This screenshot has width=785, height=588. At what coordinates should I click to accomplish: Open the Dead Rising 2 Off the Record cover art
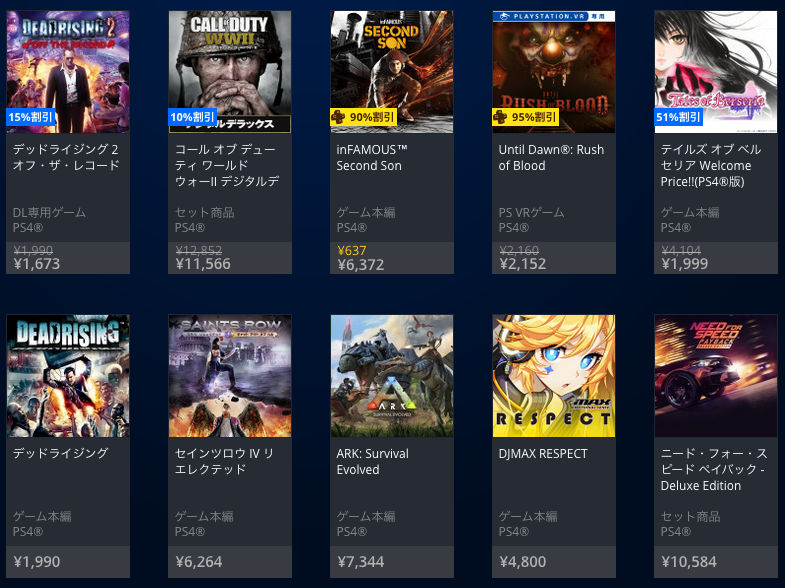pos(68,72)
